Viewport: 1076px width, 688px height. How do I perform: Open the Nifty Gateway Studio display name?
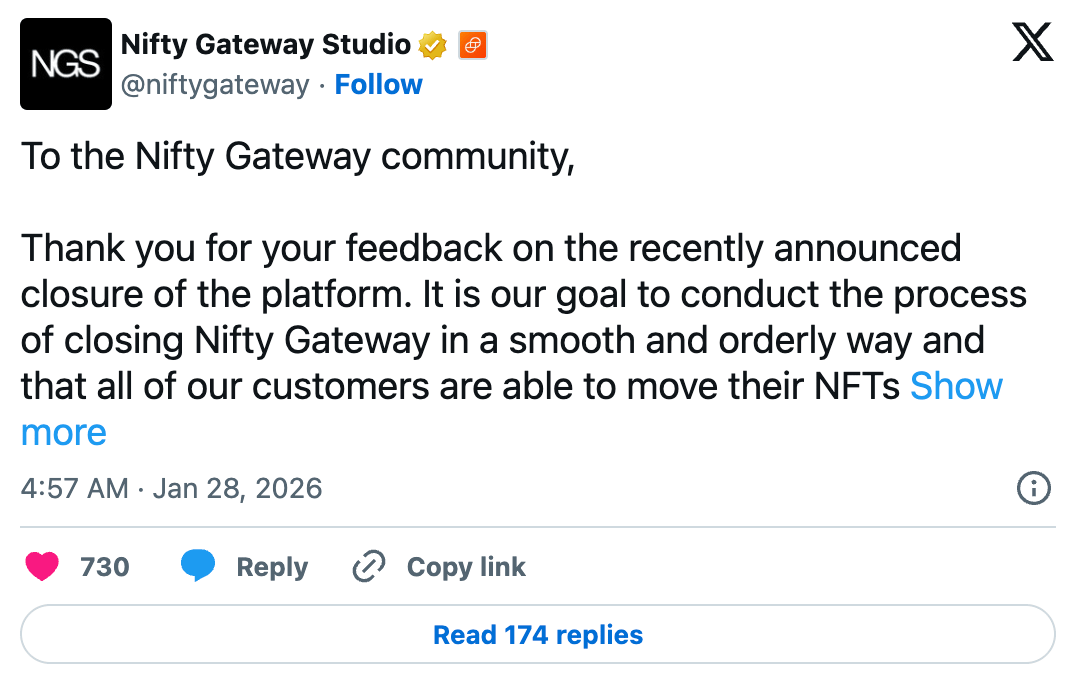pos(265,45)
